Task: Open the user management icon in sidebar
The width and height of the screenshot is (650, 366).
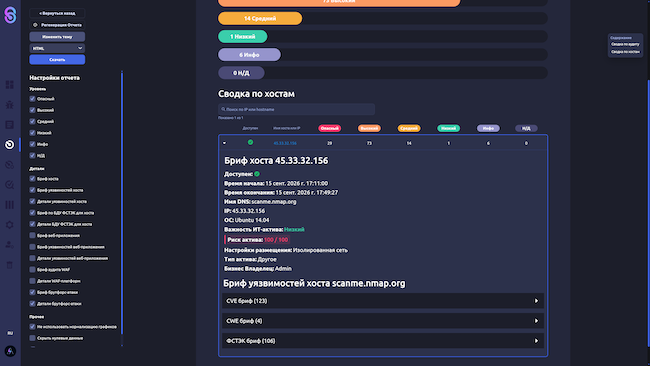Action: pos(10,245)
